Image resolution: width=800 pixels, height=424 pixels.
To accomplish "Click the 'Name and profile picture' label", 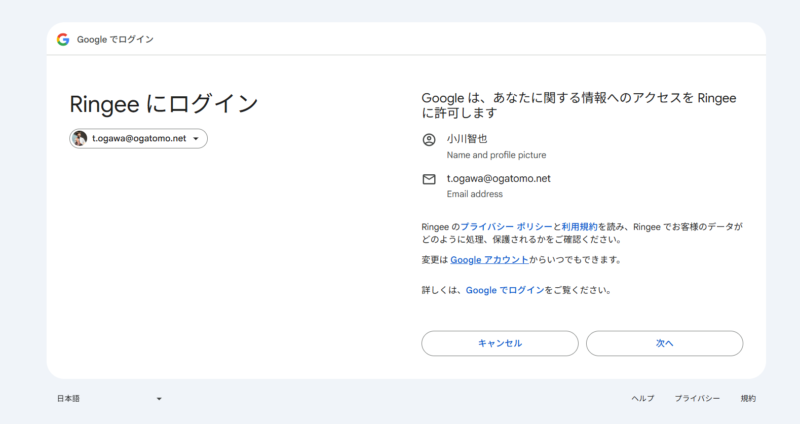I will (x=496, y=155).
